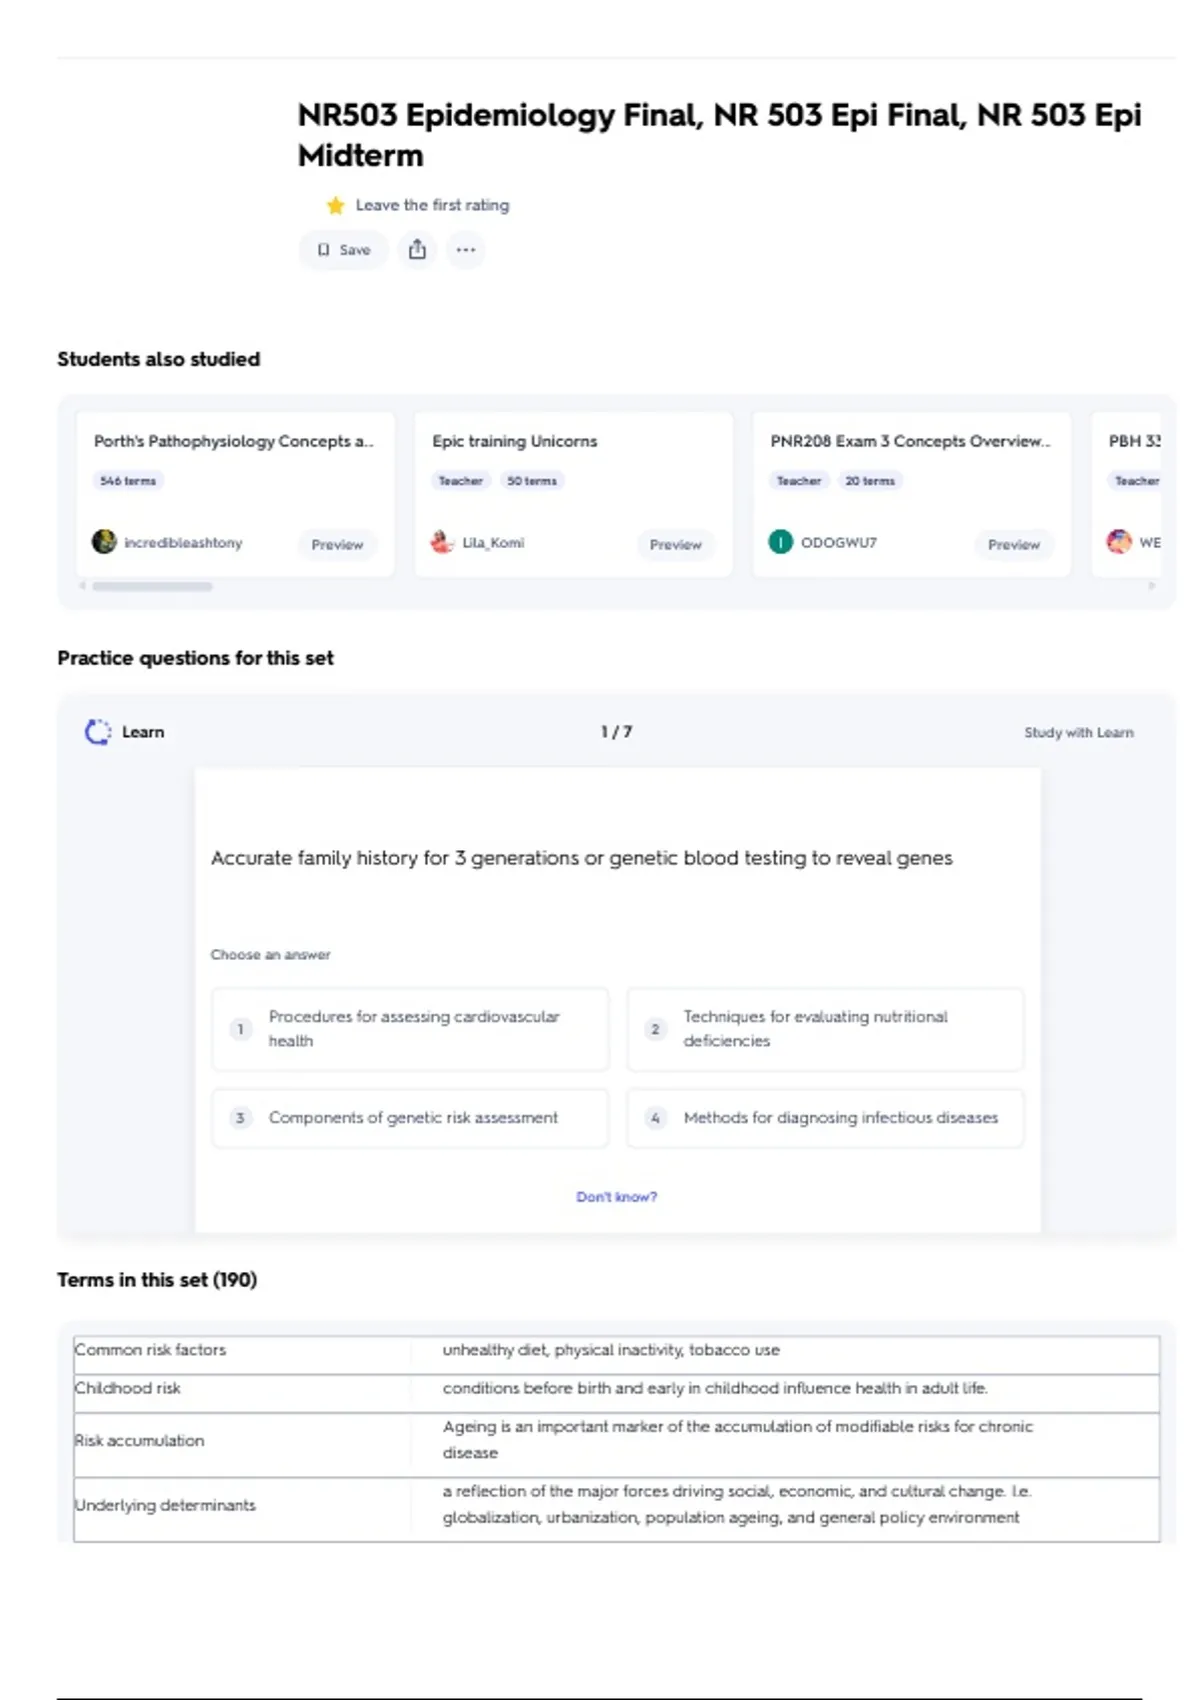This screenshot has width=1200, height=1700.
Task: Open Study with Learn link
Action: pyautogui.click(x=1078, y=733)
